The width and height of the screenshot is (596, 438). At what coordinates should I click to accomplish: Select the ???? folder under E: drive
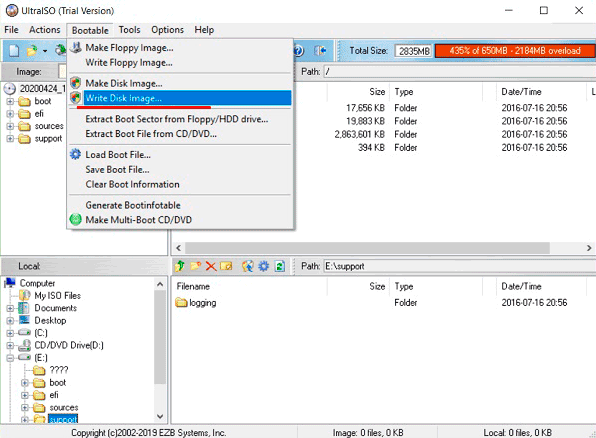[x=59, y=370]
